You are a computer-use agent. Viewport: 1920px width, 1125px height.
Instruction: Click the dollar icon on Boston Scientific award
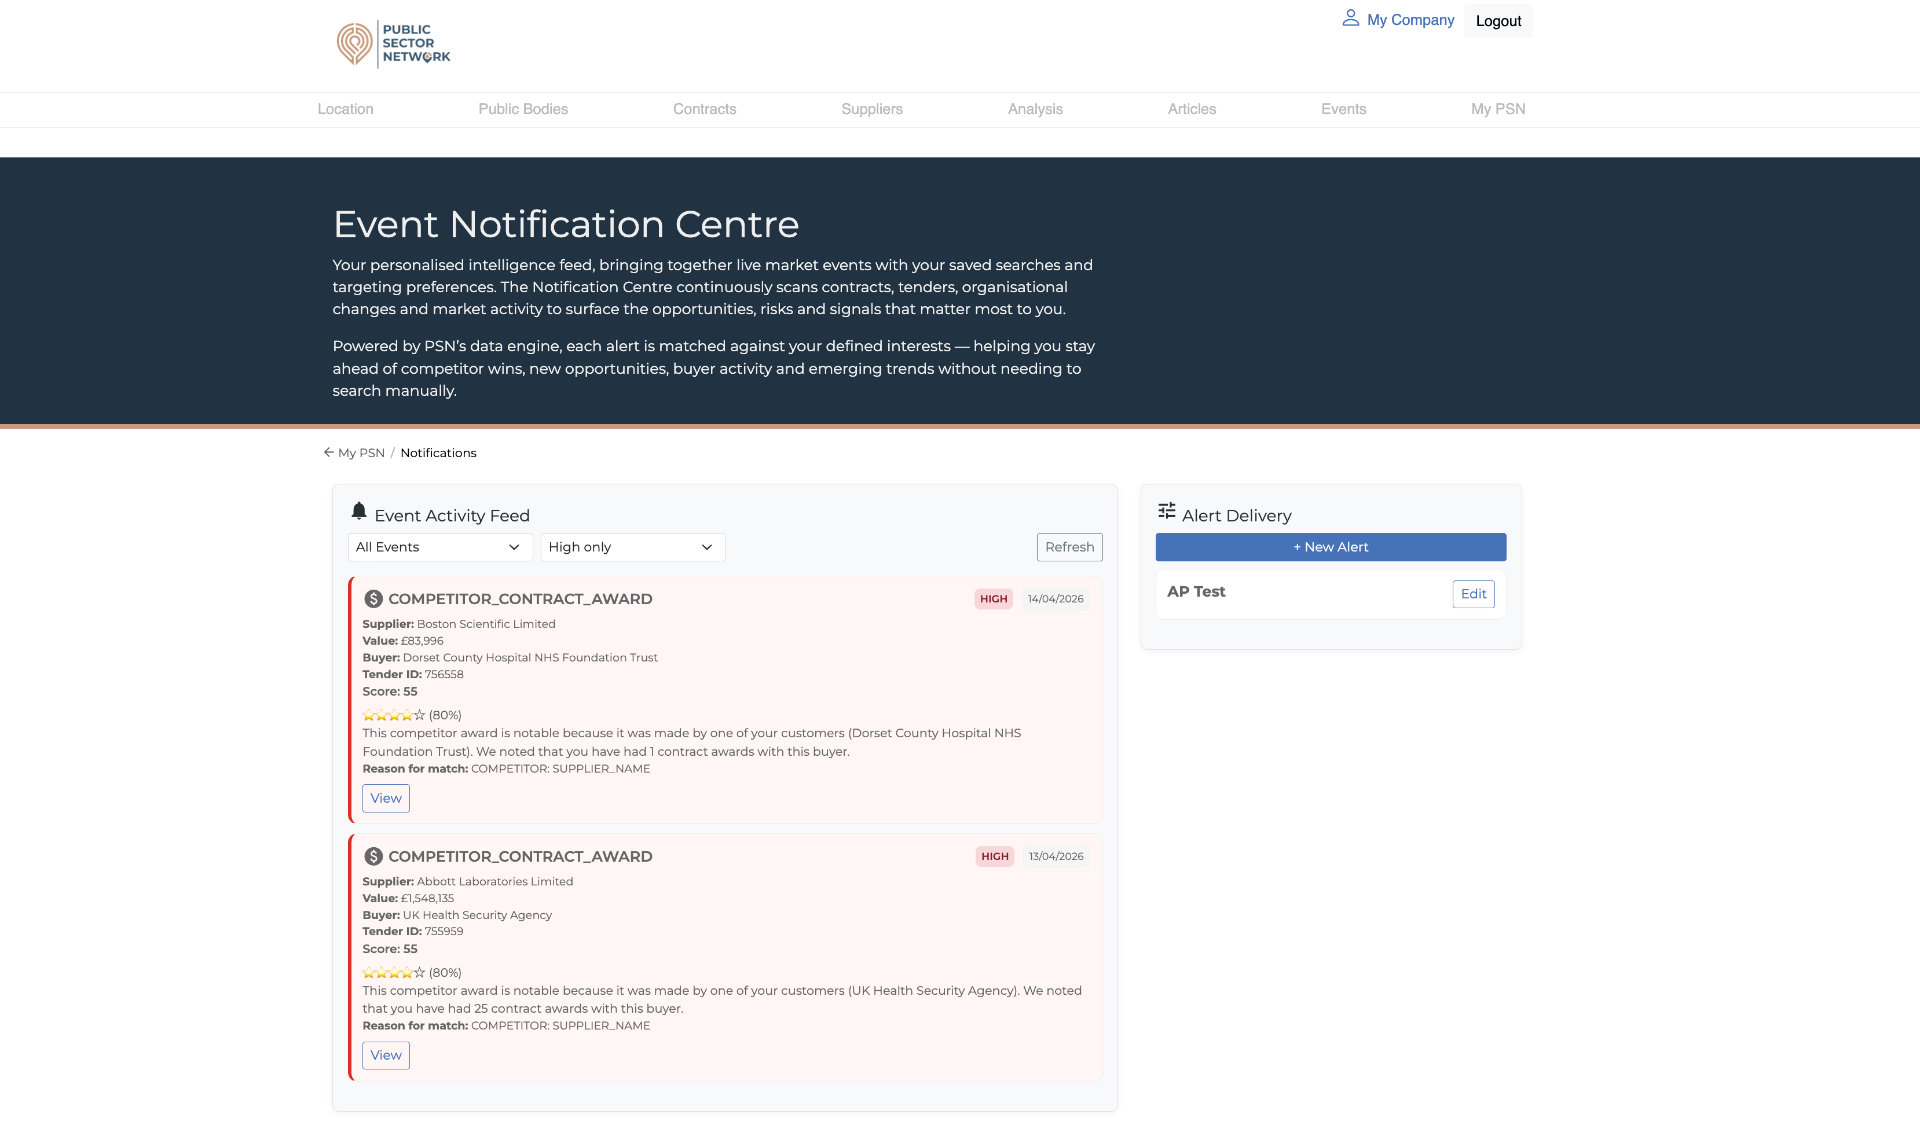click(x=373, y=599)
